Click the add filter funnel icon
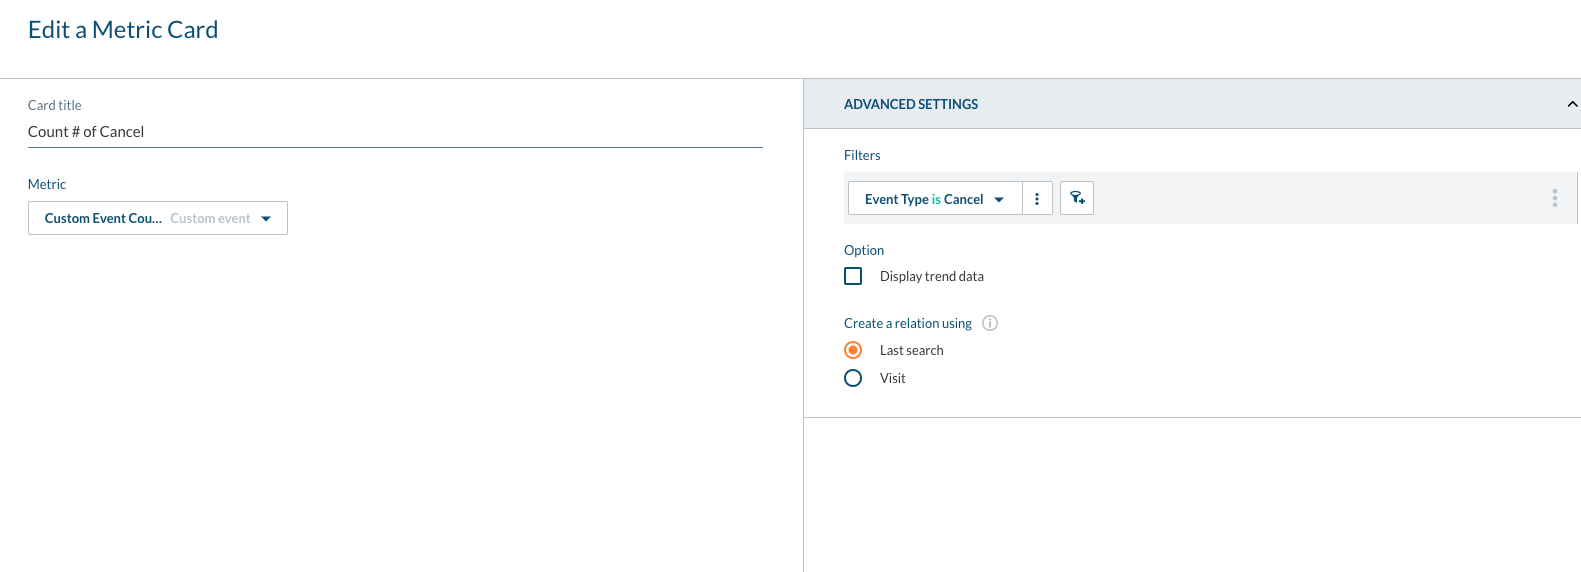 click(x=1077, y=198)
